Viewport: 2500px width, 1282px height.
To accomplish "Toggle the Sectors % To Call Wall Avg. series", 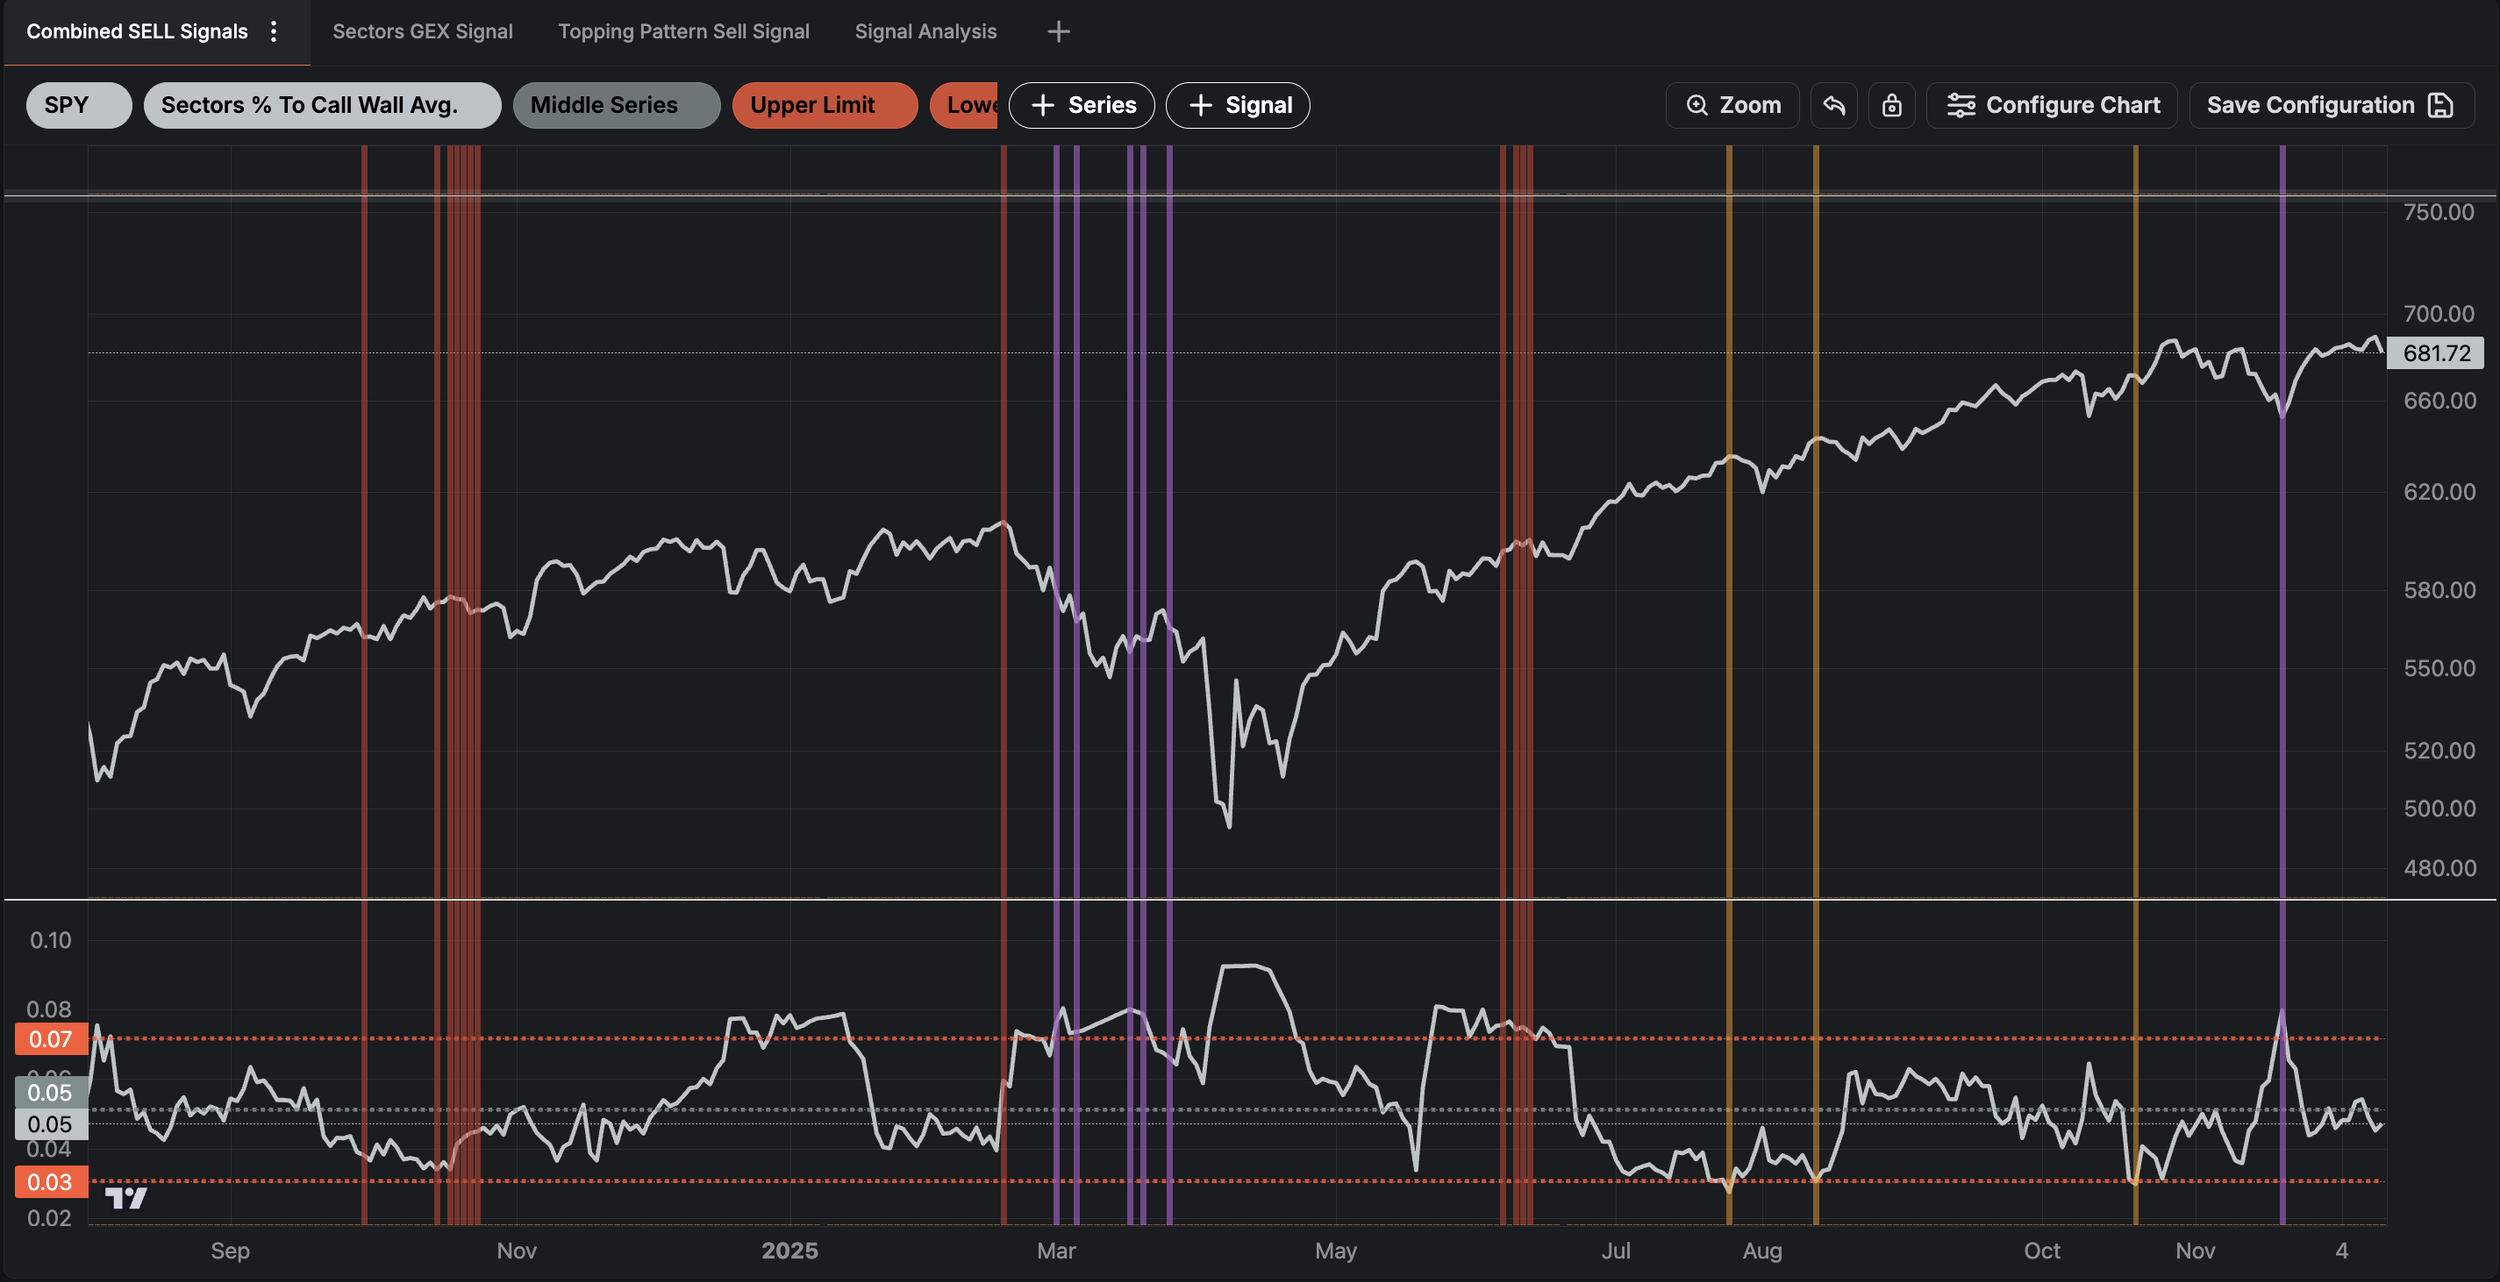I will coord(322,105).
